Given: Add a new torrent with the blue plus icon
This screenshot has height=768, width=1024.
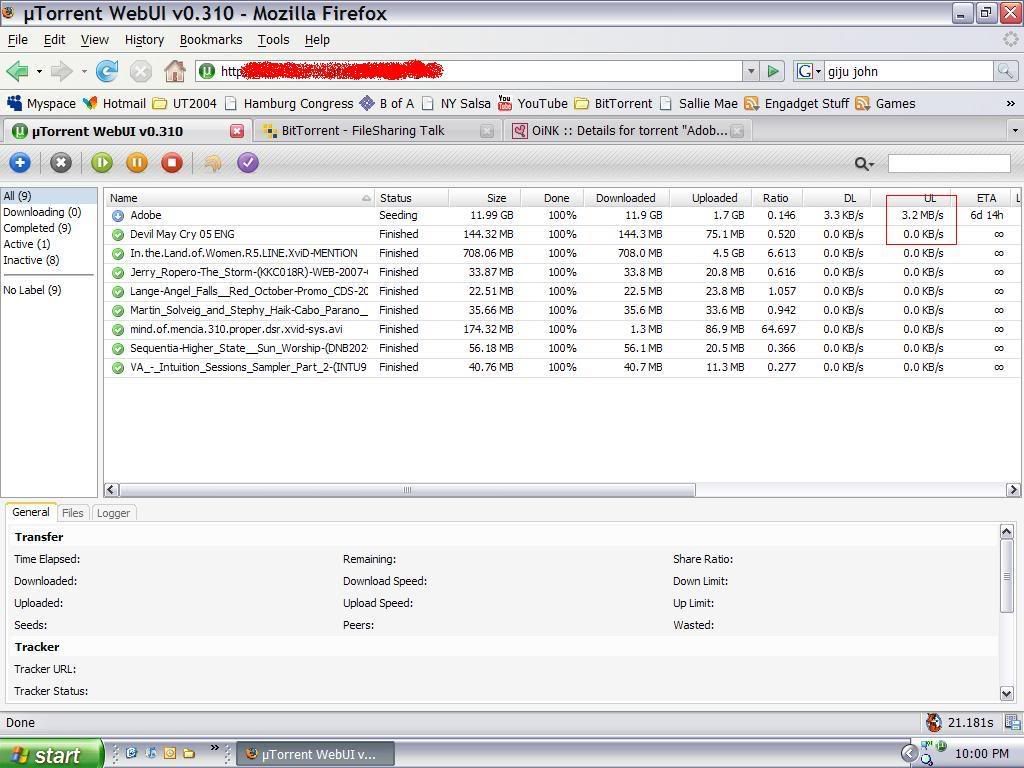Looking at the screenshot, I should pyautogui.click(x=20, y=163).
